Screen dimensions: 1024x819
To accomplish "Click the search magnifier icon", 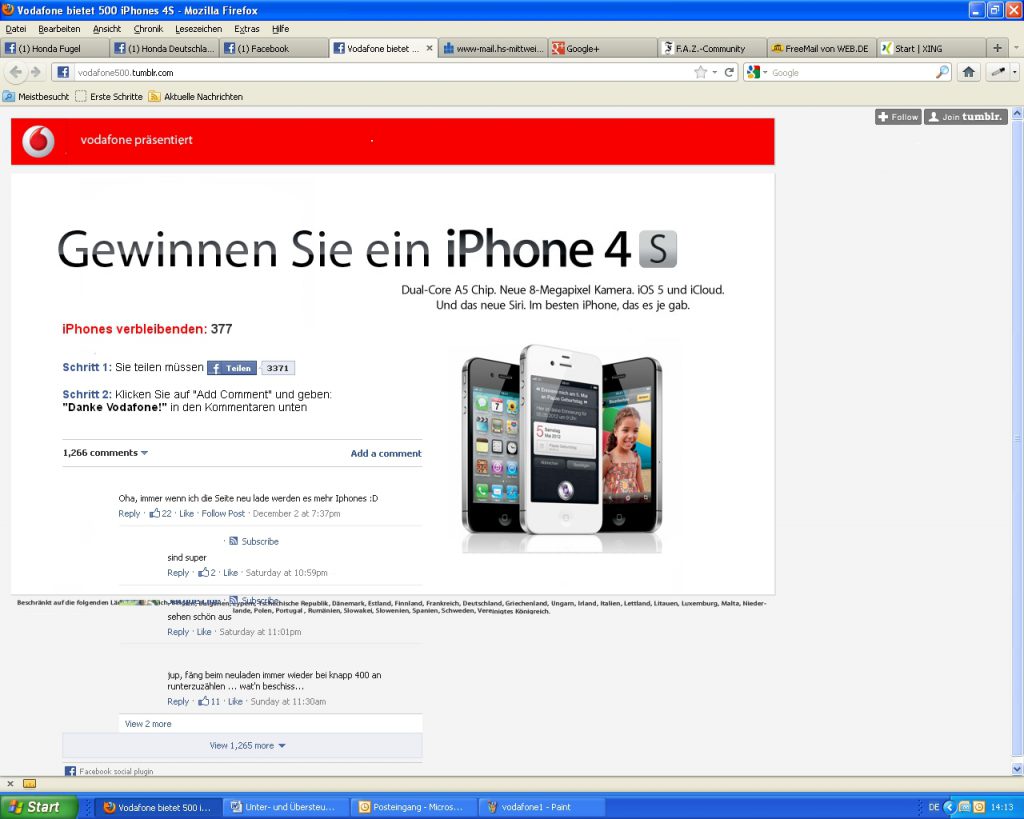I will pyautogui.click(x=942, y=72).
